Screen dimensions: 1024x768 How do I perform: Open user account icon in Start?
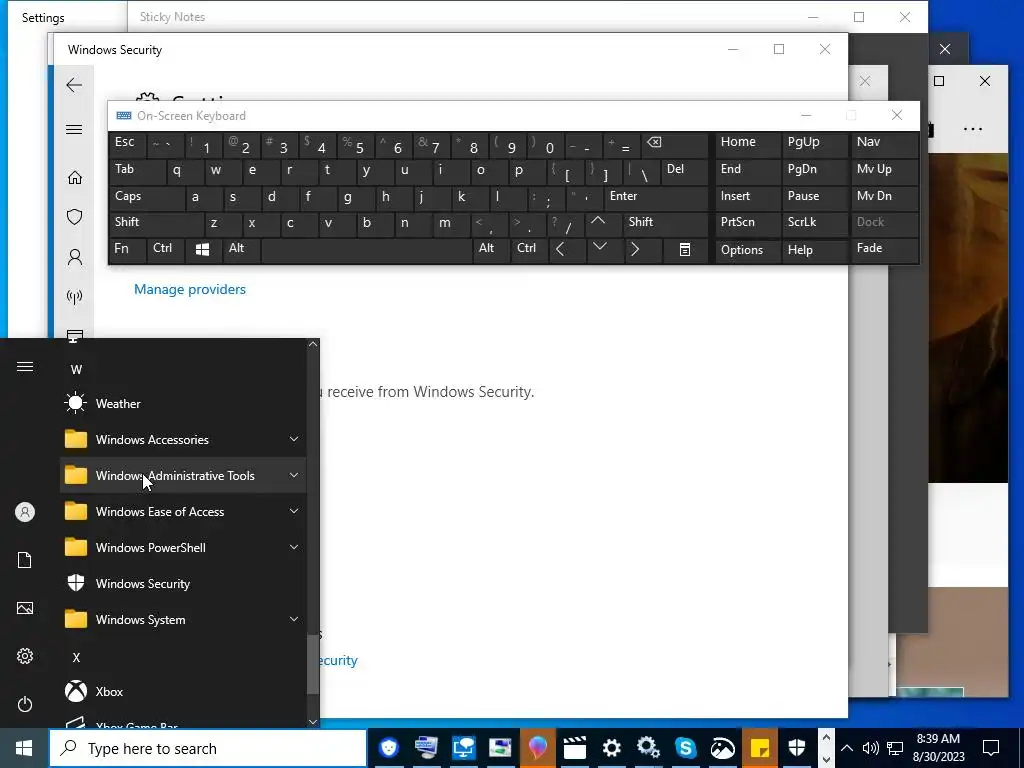(25, 512)
